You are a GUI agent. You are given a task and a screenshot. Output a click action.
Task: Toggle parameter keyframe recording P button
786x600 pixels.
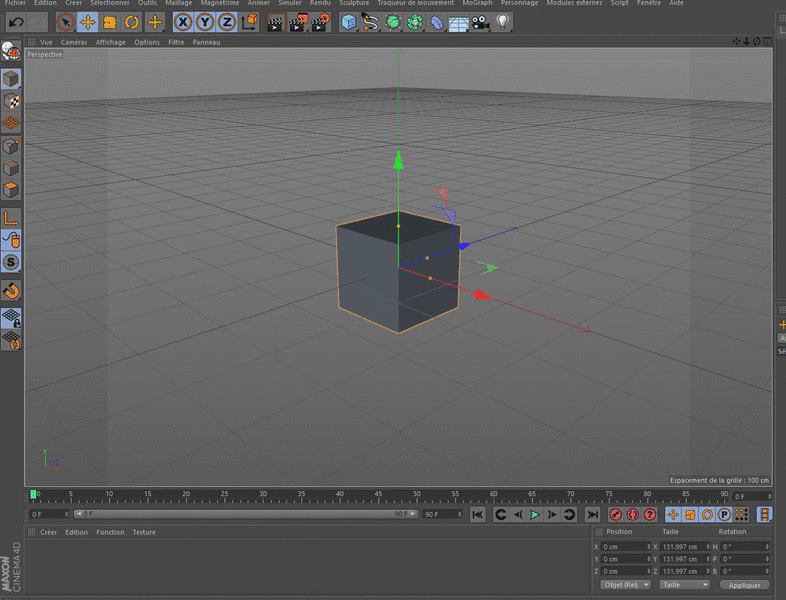tap(724, 514)
